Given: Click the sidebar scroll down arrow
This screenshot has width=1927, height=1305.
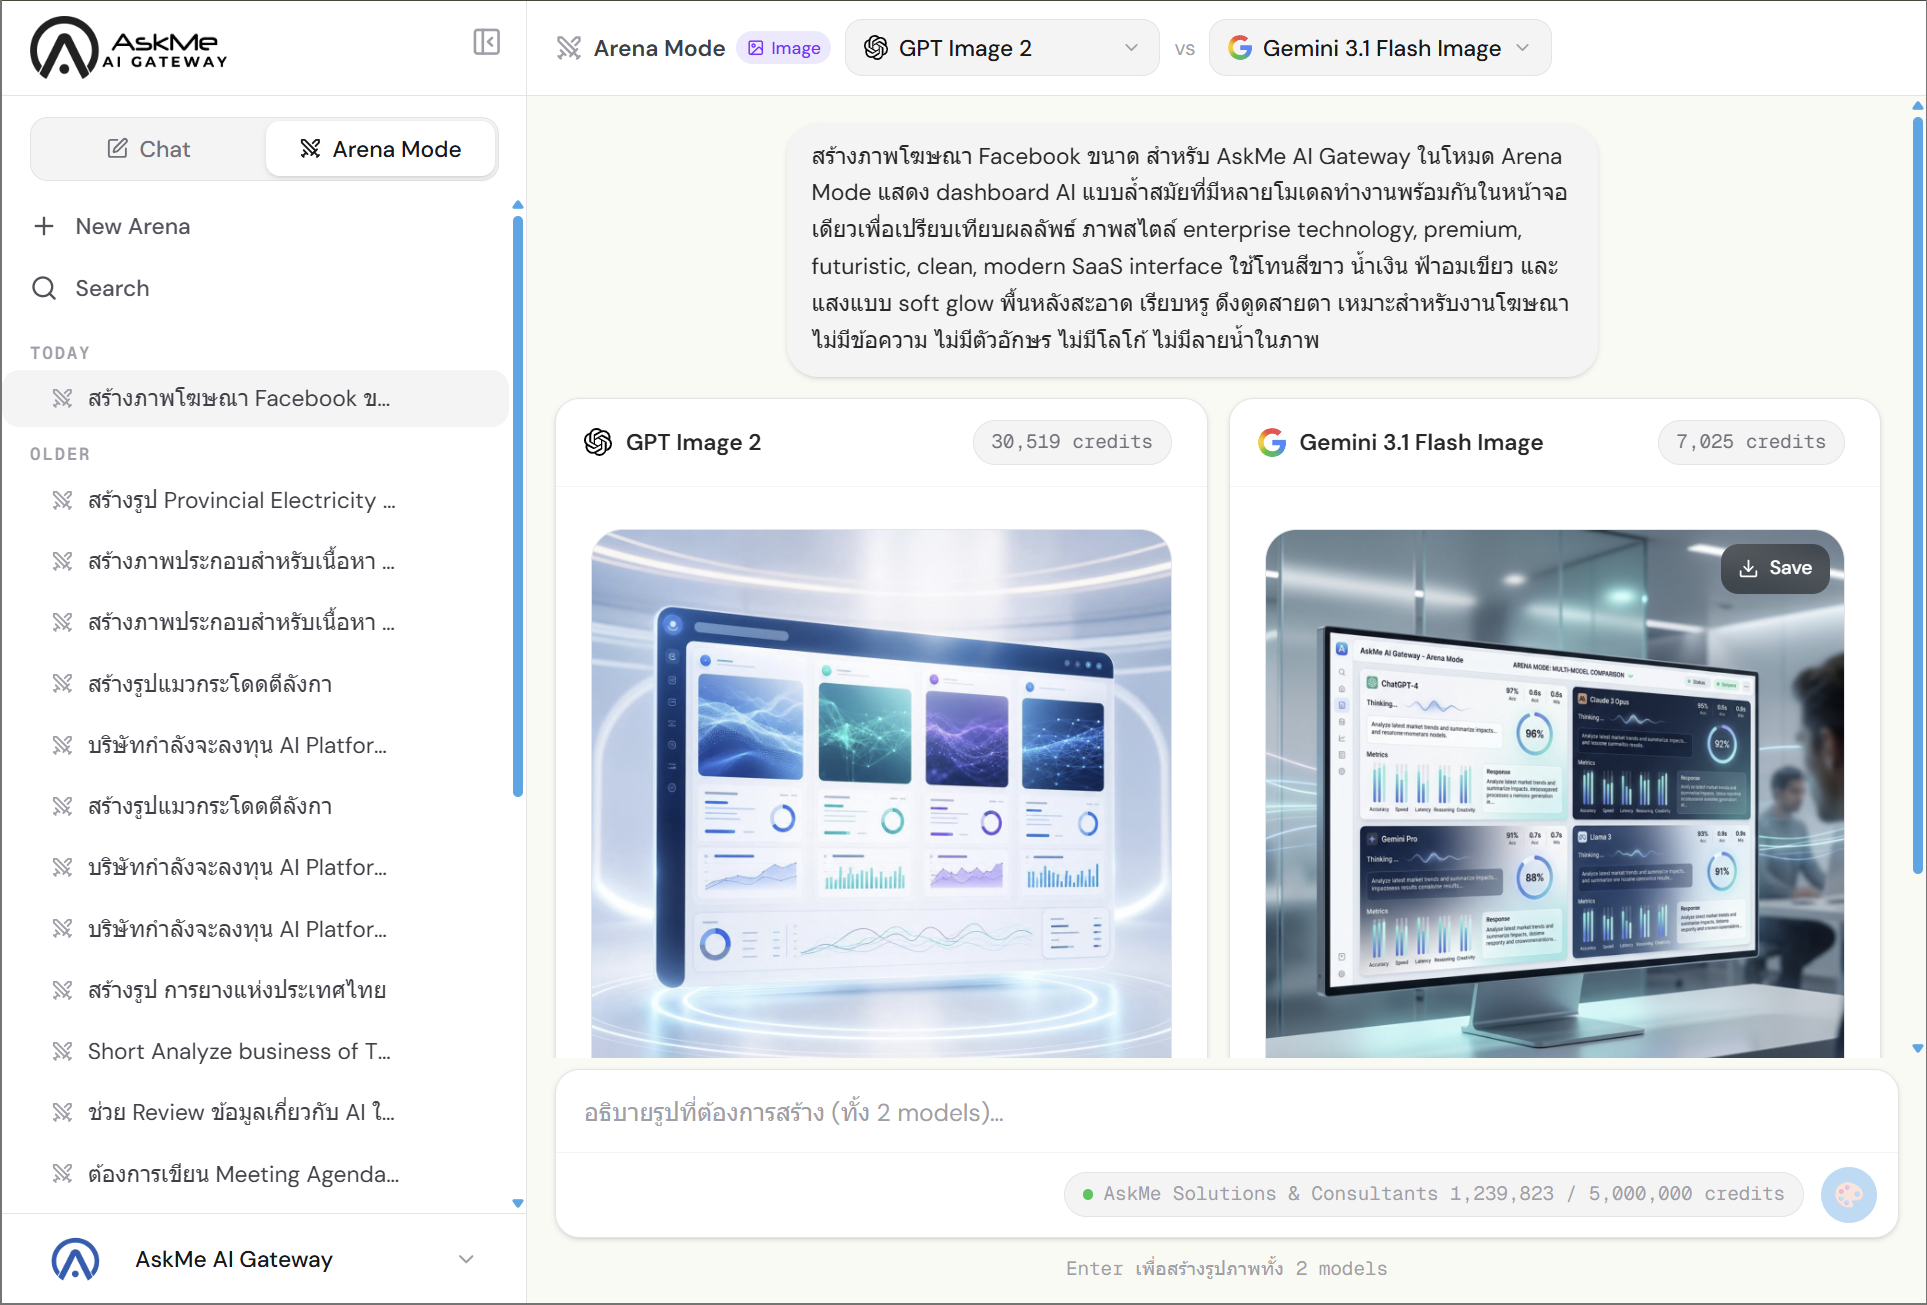Looking at the screenshot, I should click(518, 1203).
